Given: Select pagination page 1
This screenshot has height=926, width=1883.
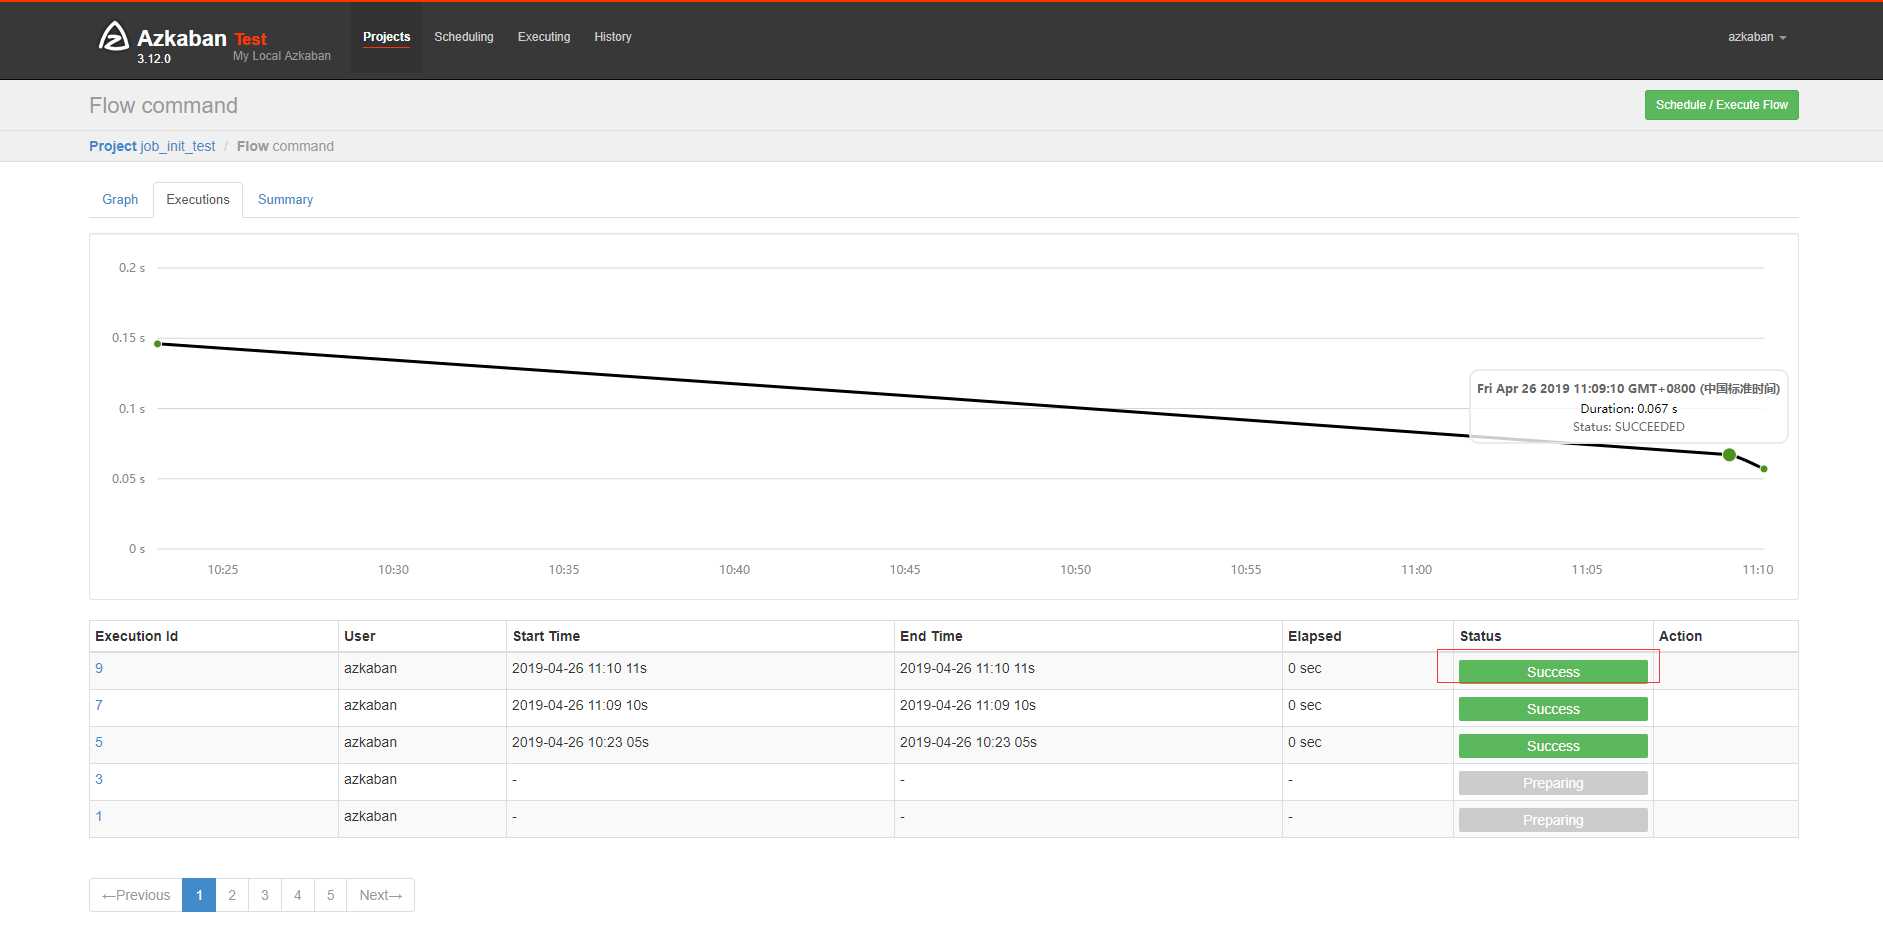Looking at the screenshot, I should (199, 895).
